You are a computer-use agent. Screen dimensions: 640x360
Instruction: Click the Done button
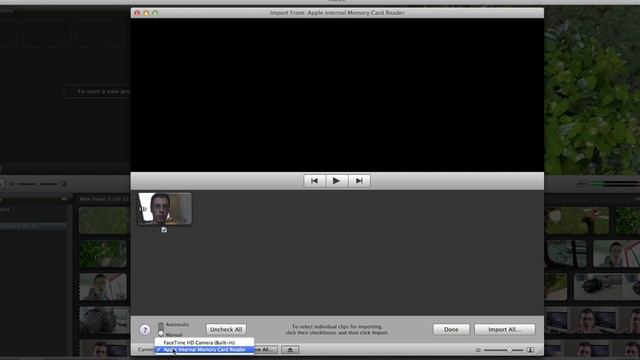[451, 329]
